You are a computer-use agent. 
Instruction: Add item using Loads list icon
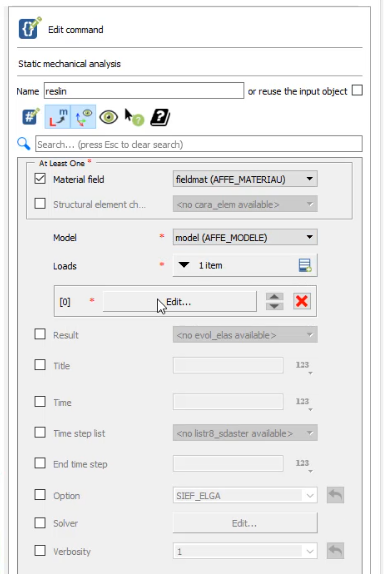coord(305,265)
